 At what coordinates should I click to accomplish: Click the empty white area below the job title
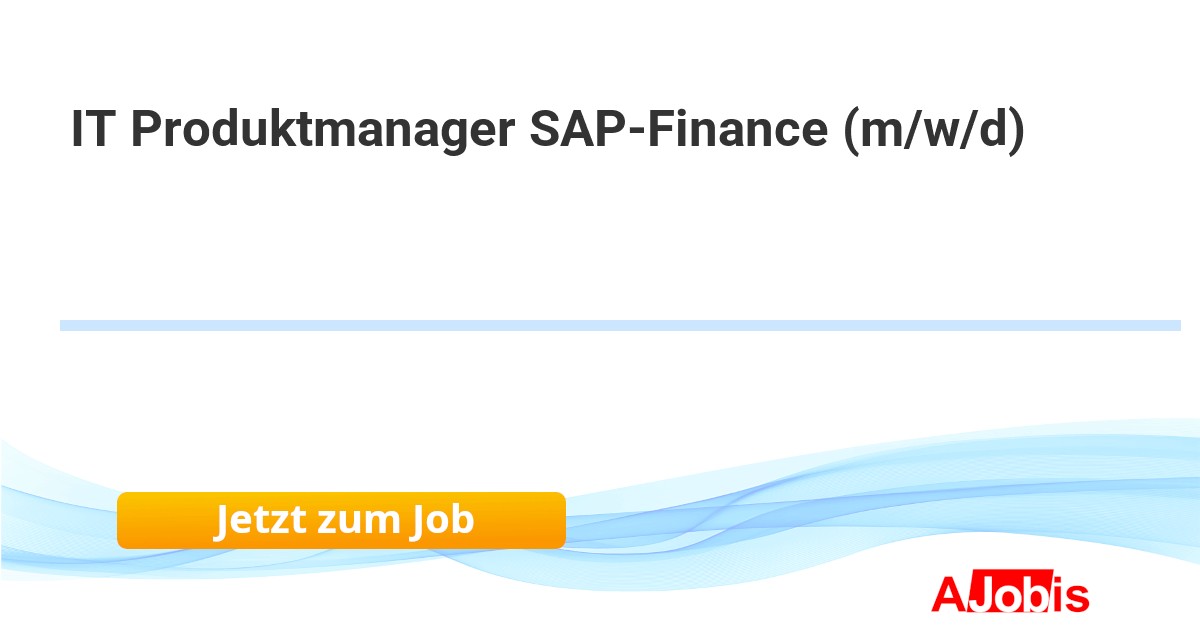[x=600, y=240]
